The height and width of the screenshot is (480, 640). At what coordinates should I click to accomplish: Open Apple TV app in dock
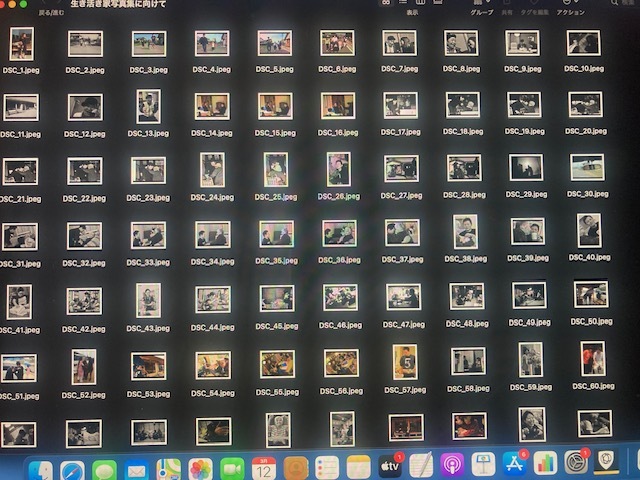click(389, 466)
